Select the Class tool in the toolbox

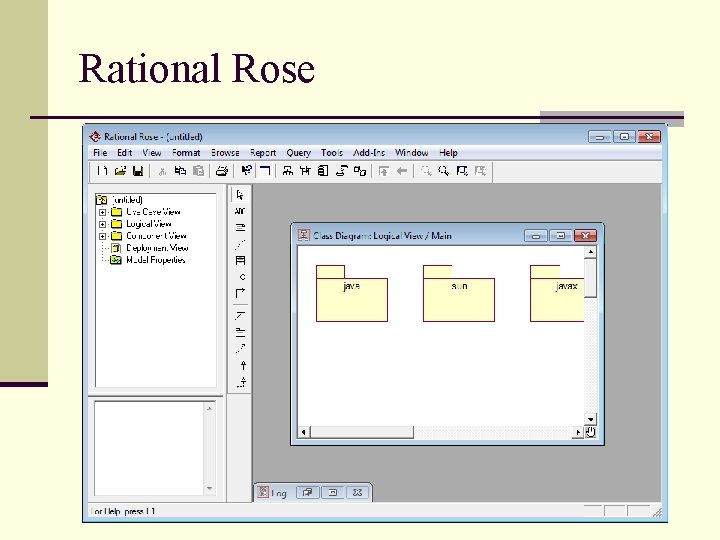(240, 260)
